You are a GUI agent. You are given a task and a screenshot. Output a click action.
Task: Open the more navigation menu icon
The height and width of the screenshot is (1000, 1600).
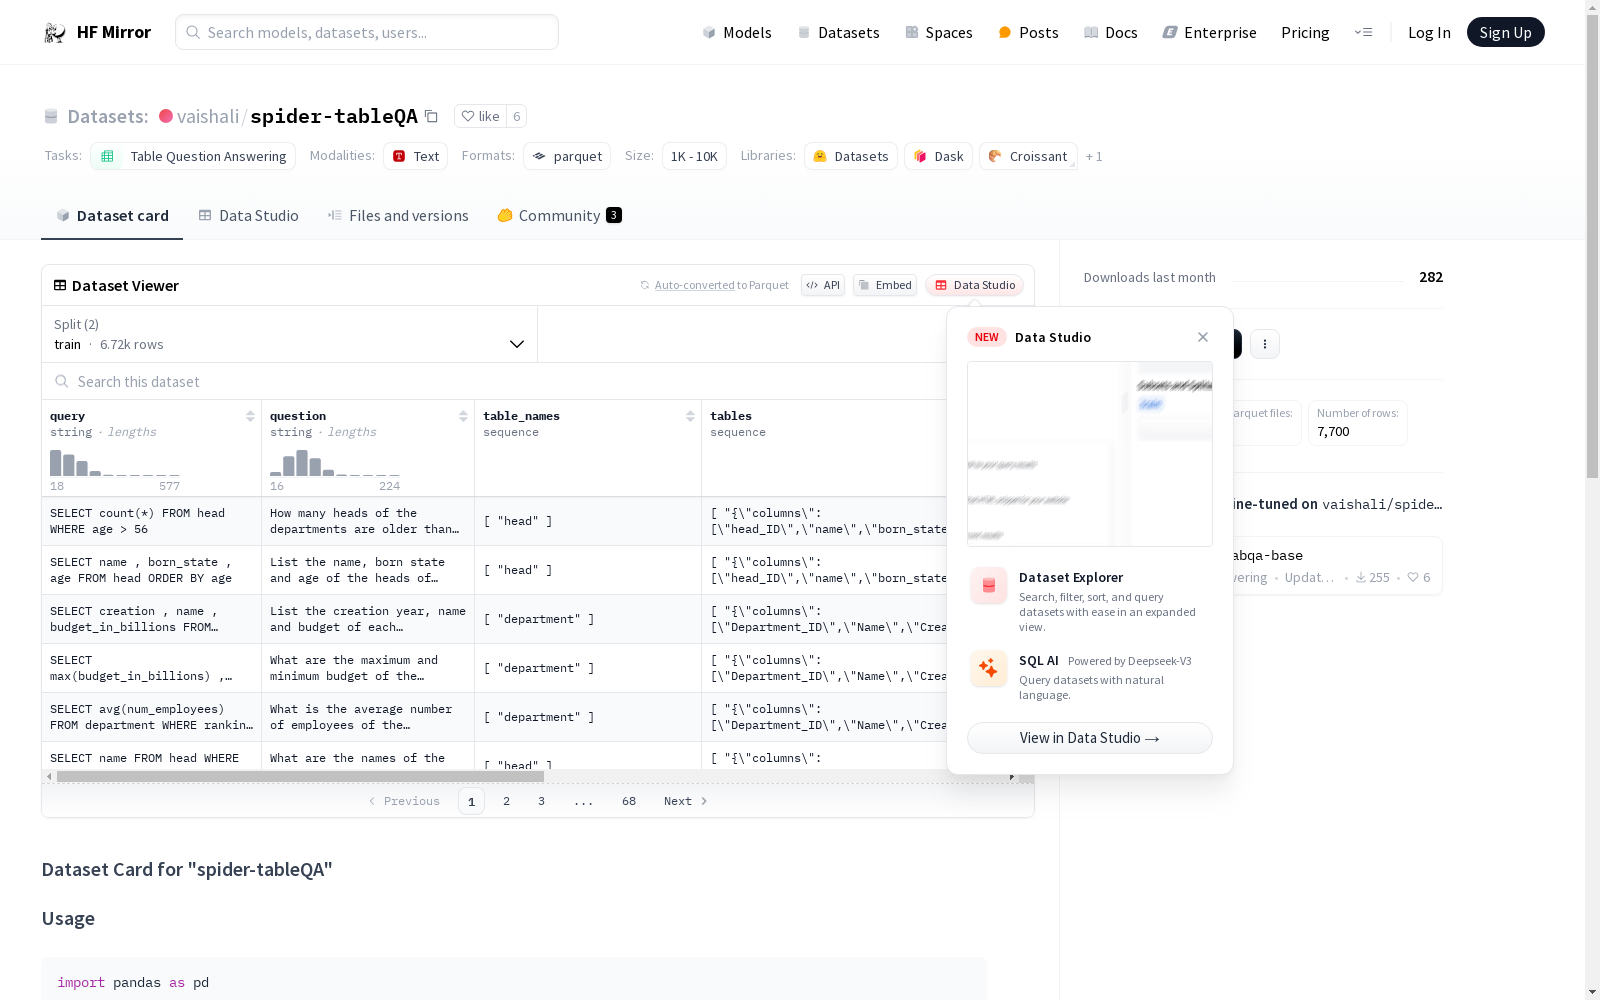[x=1363, y=32]
